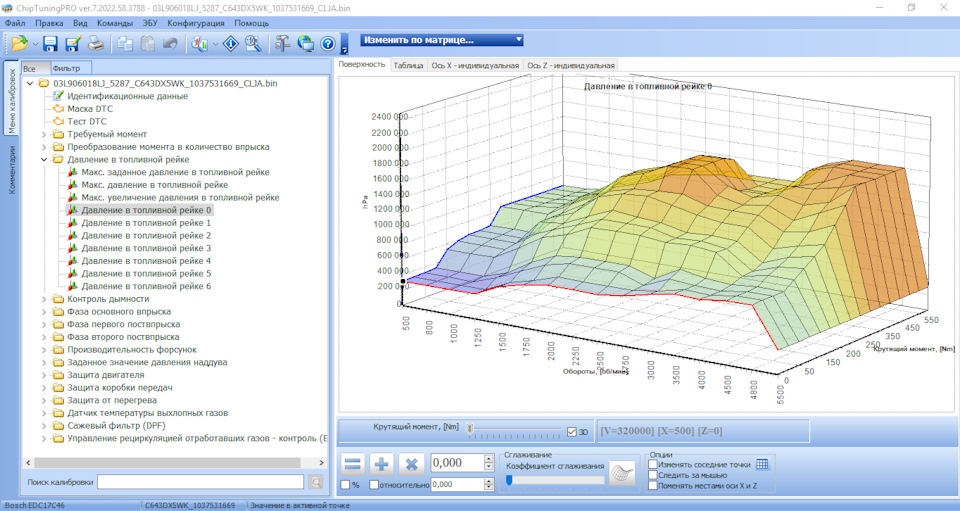
Task: Click the search icon next to Поиск калибровки field
Action: 316,482
